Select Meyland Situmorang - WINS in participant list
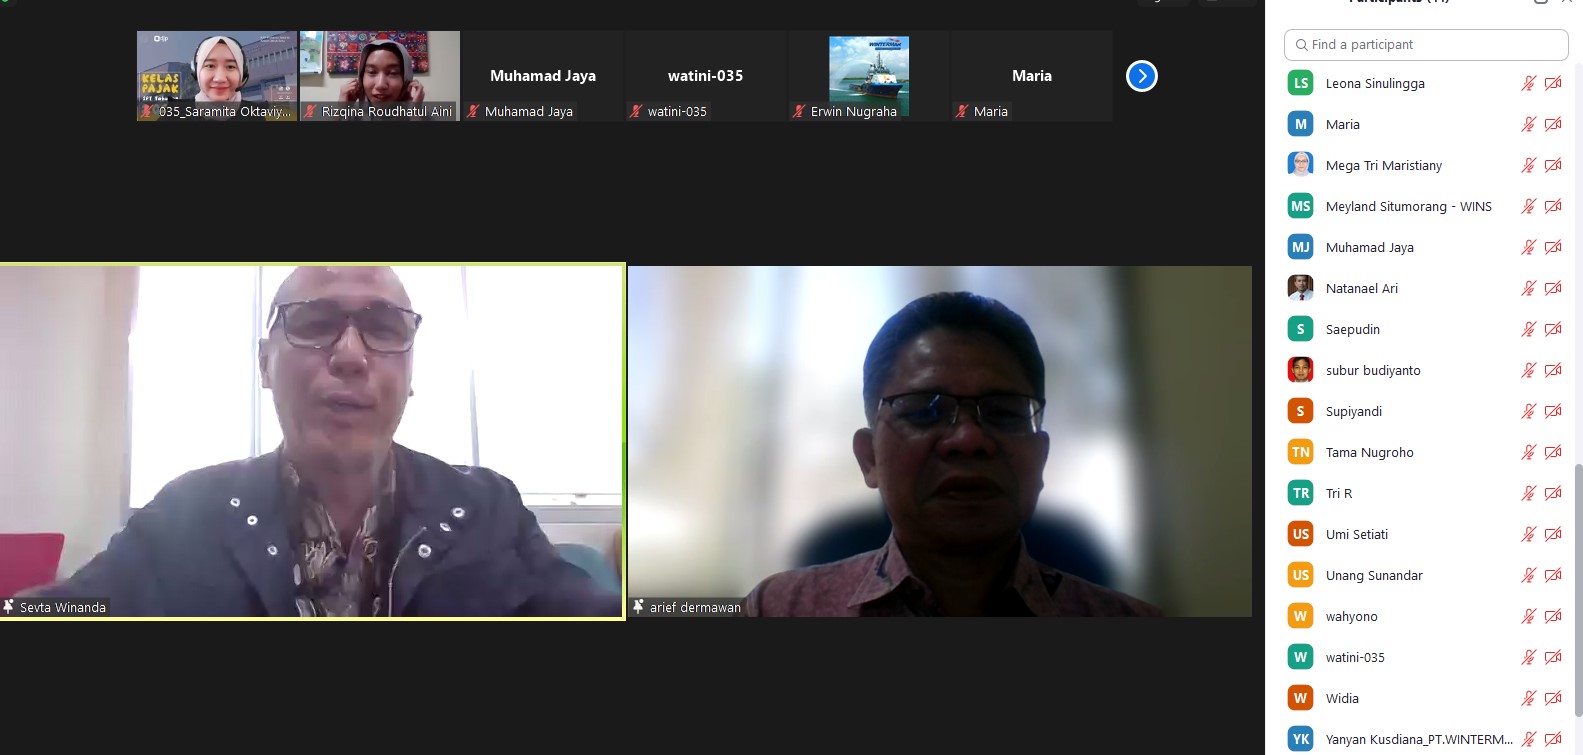Image resolution: width=1583 pixels, height=755 pixels. [x=1408, y=207]
